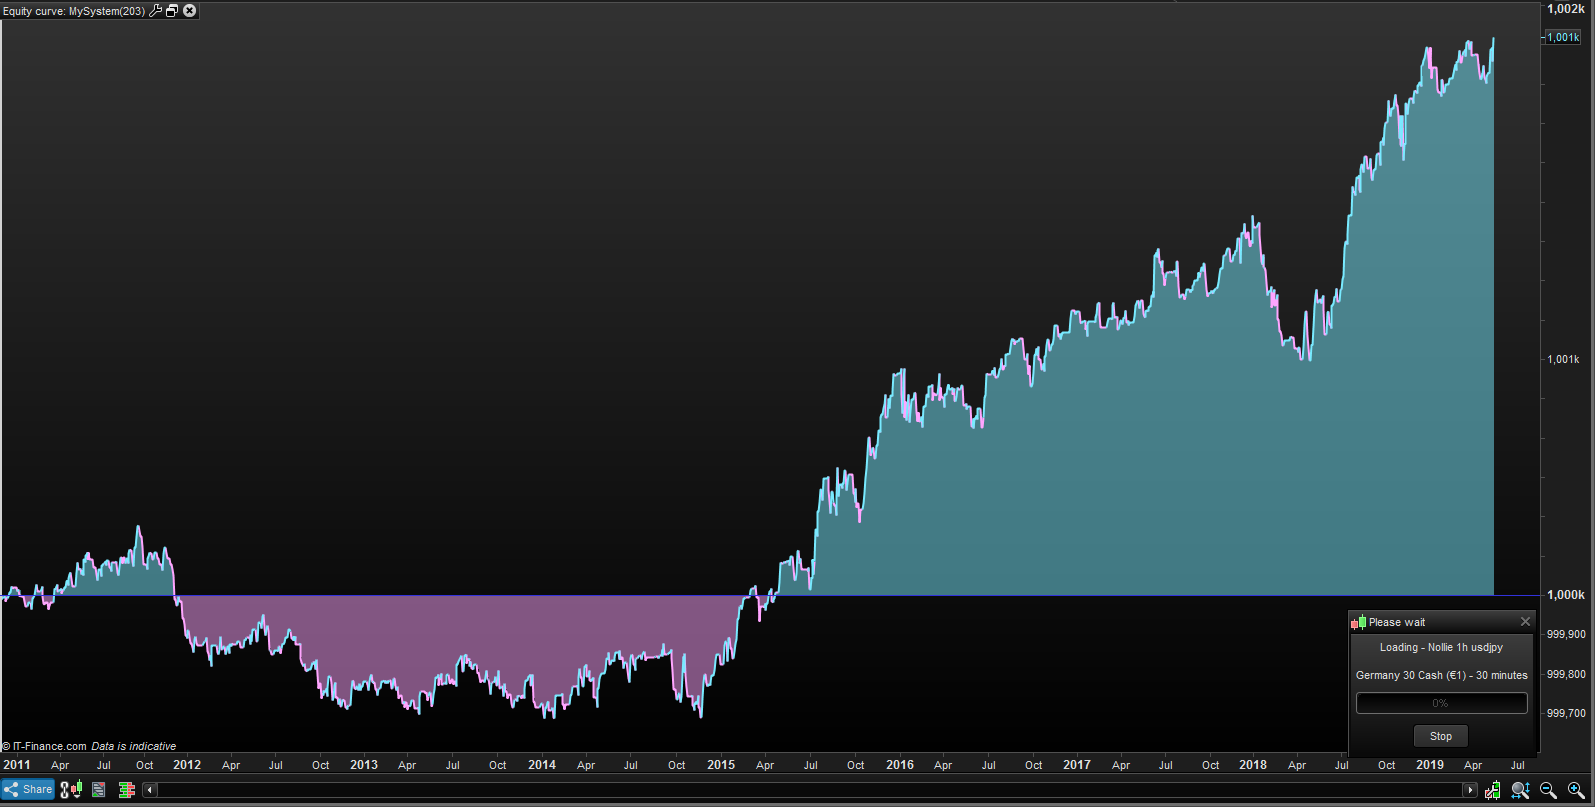Screen dimensions: 1595x807
Task: Click the 1,002k label on price axis
Action: [1566, 9]
